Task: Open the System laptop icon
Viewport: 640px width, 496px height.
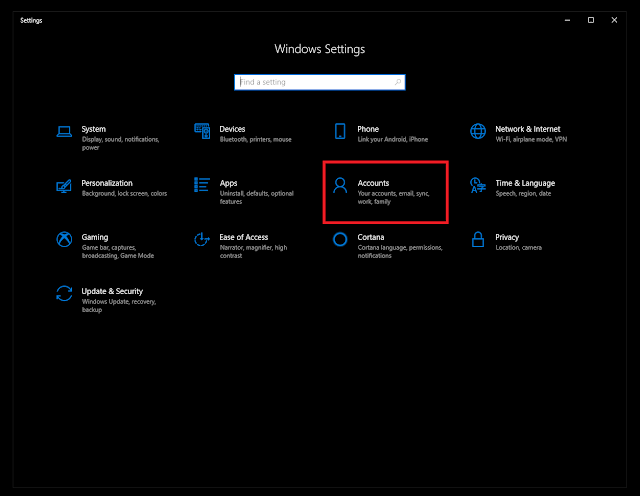Action: coord(64,131)
